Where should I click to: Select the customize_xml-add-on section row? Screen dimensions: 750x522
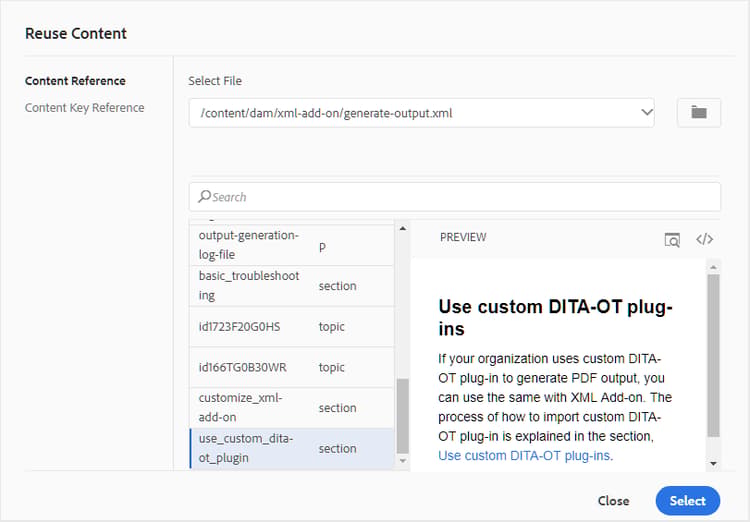(291, 408)
